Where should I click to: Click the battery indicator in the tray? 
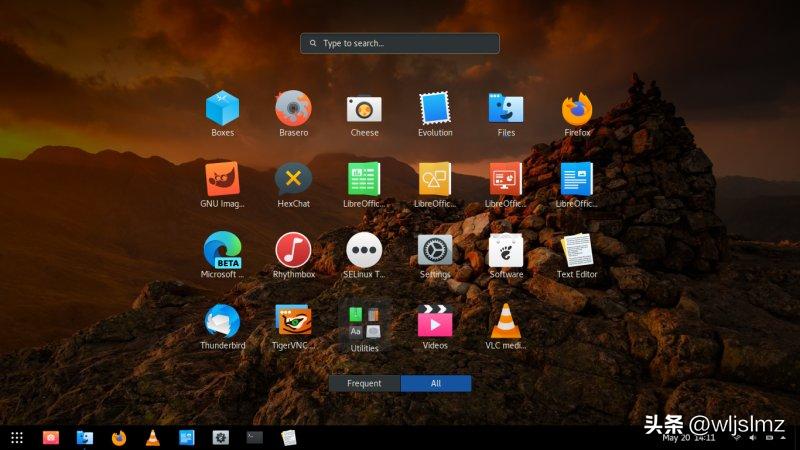coord(769,438)
